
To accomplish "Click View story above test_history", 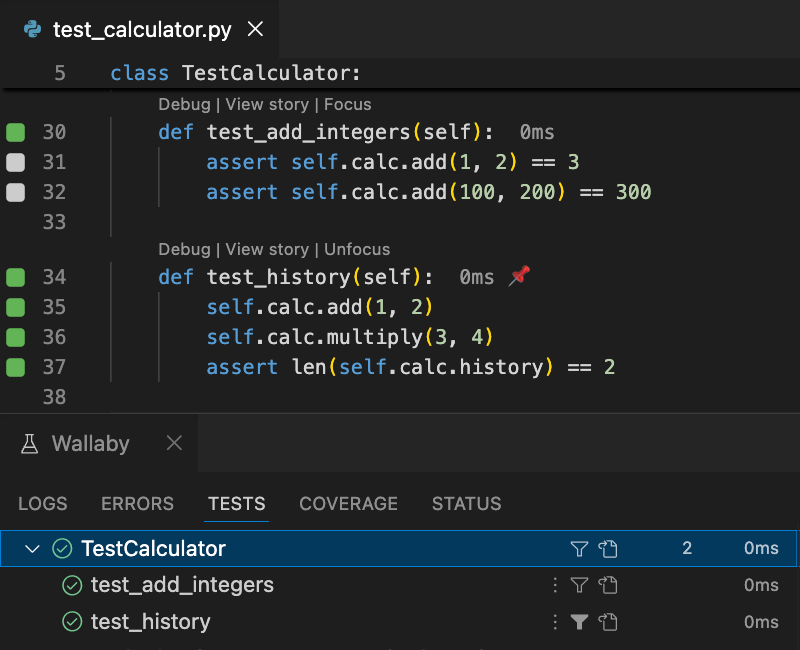I will (x=267, y=249).
